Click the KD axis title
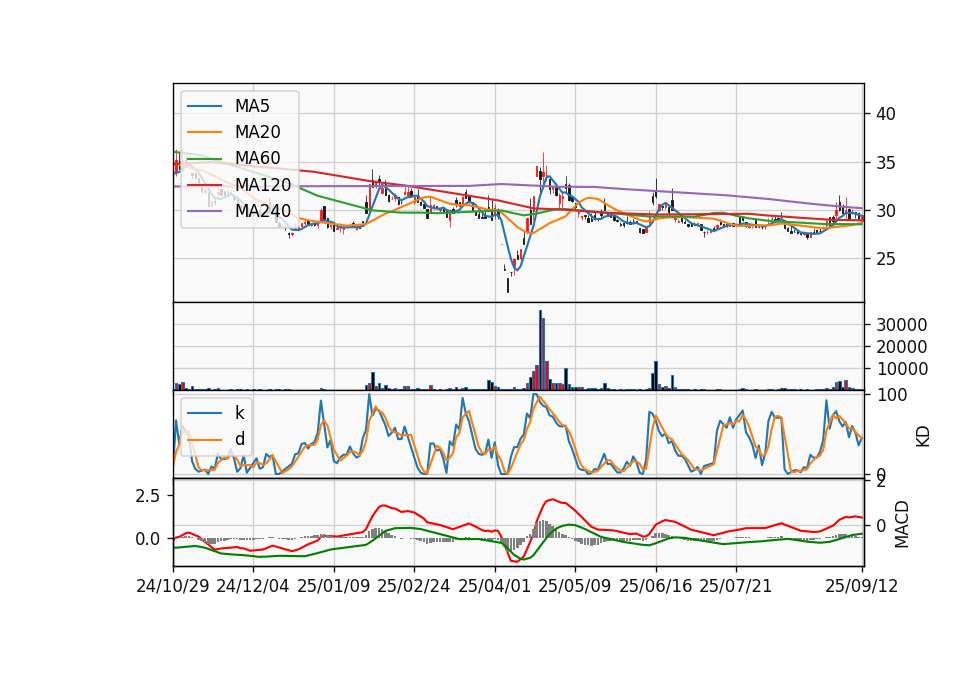The height and width of the screenshot is (690, 960). click(923, 436)
